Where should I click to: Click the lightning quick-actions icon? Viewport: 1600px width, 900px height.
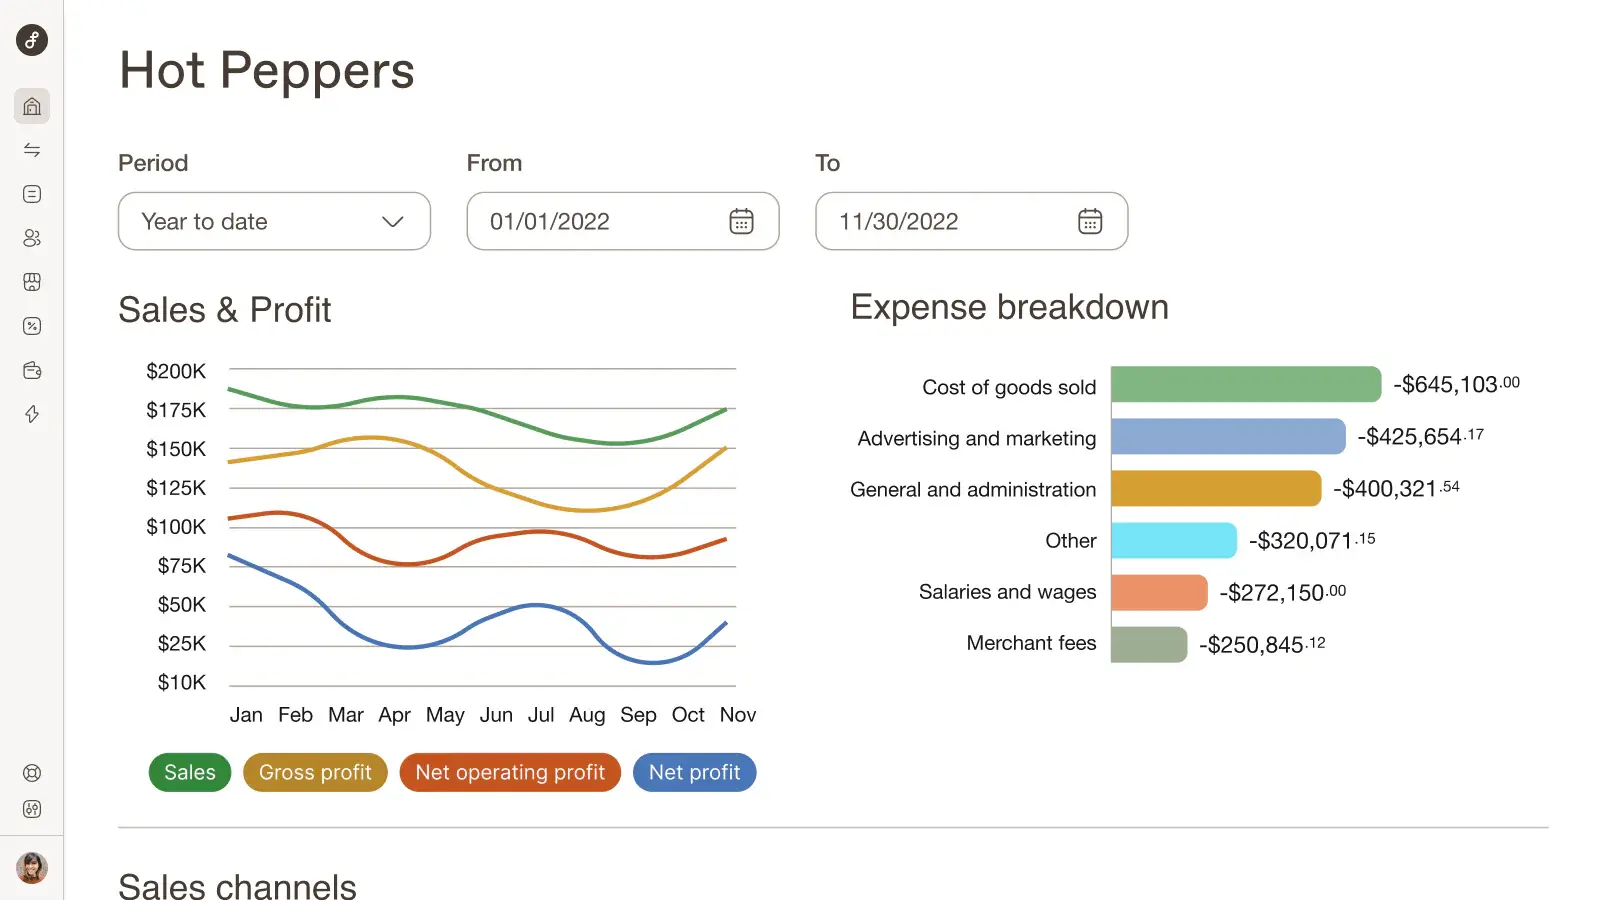pyautogui.click(x=32, y=414)
